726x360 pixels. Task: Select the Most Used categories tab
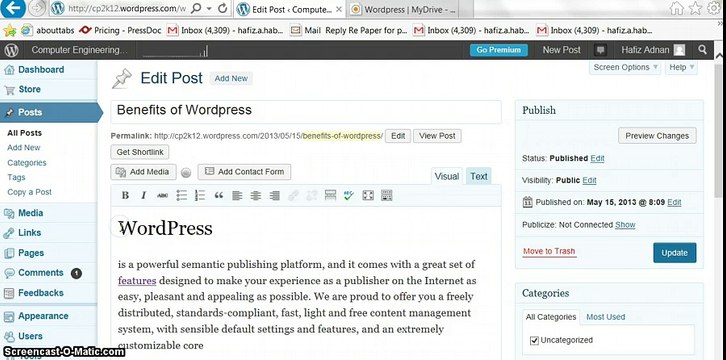point(606,317)
